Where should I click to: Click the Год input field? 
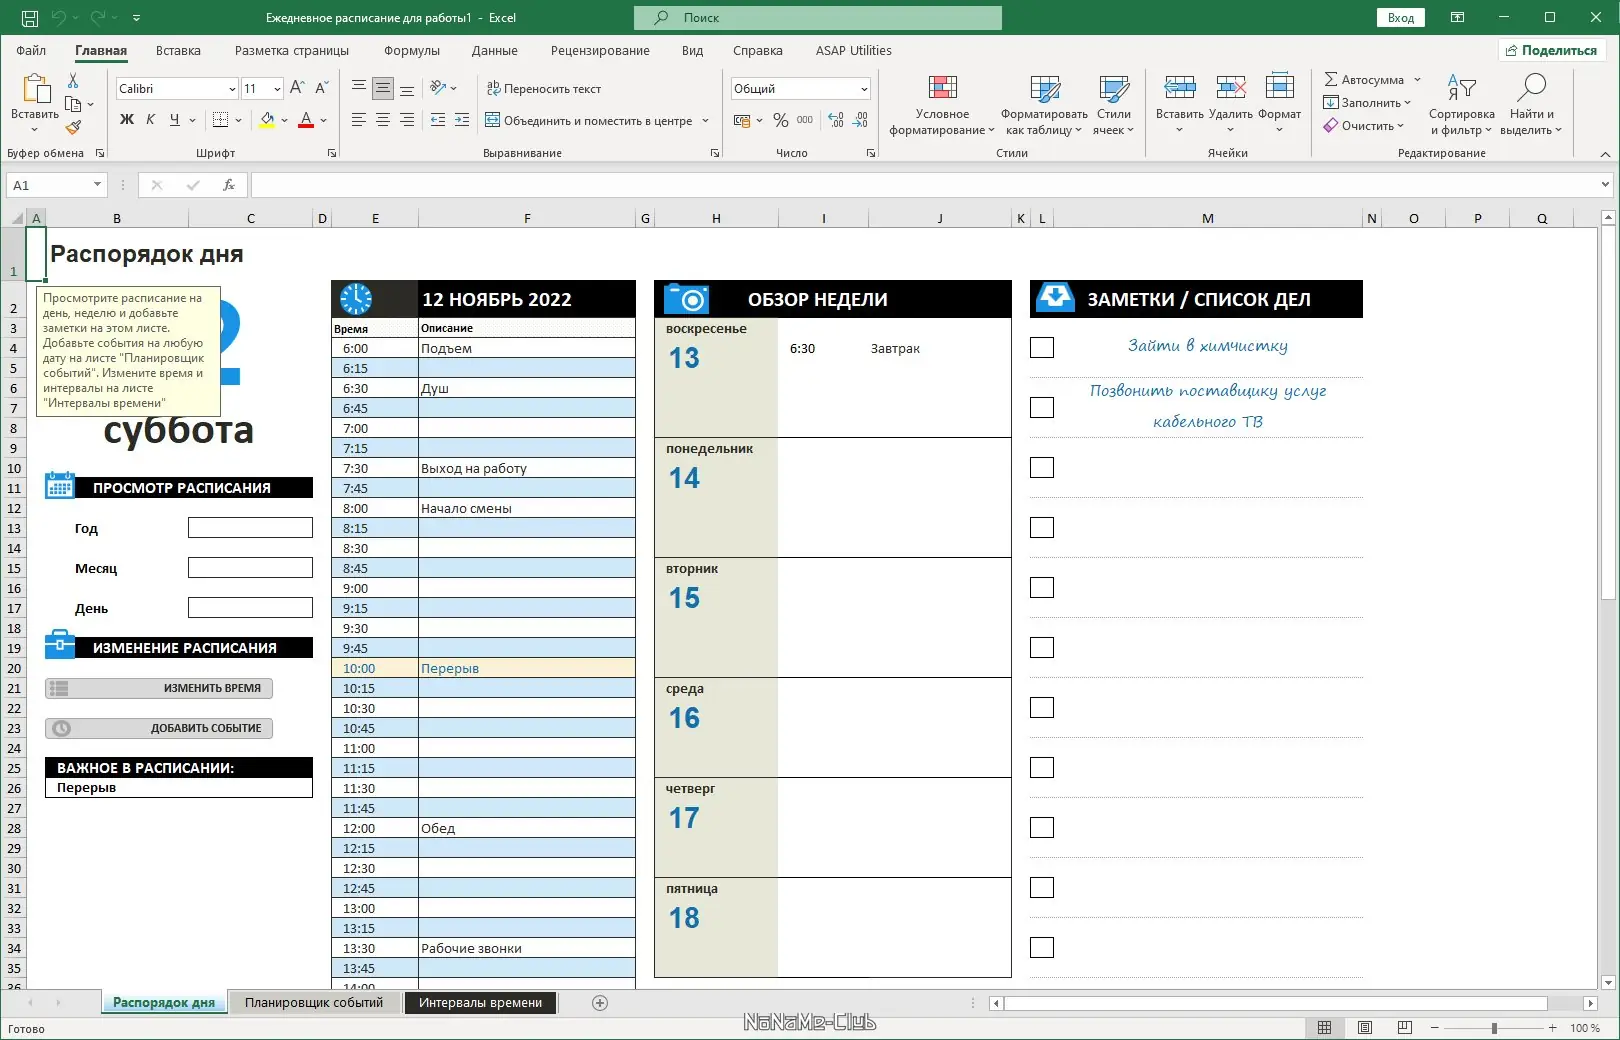tap(250, 528)
